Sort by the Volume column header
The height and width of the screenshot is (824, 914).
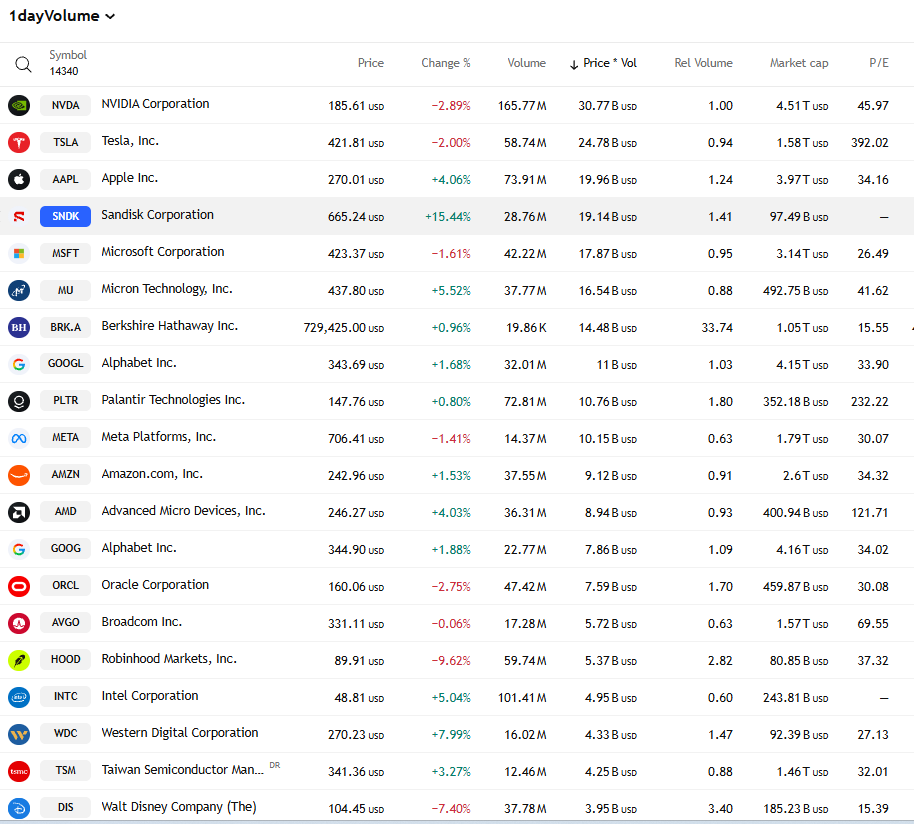tap(526, 63)
